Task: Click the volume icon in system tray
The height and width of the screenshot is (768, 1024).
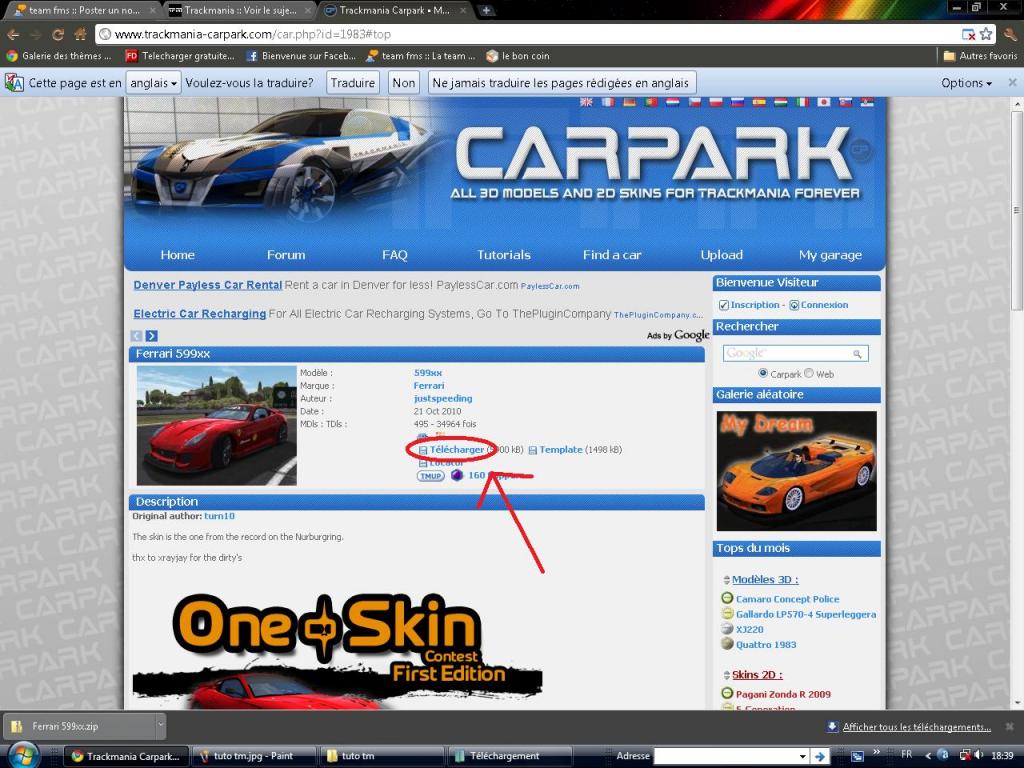Action: [x=978, y=755]
